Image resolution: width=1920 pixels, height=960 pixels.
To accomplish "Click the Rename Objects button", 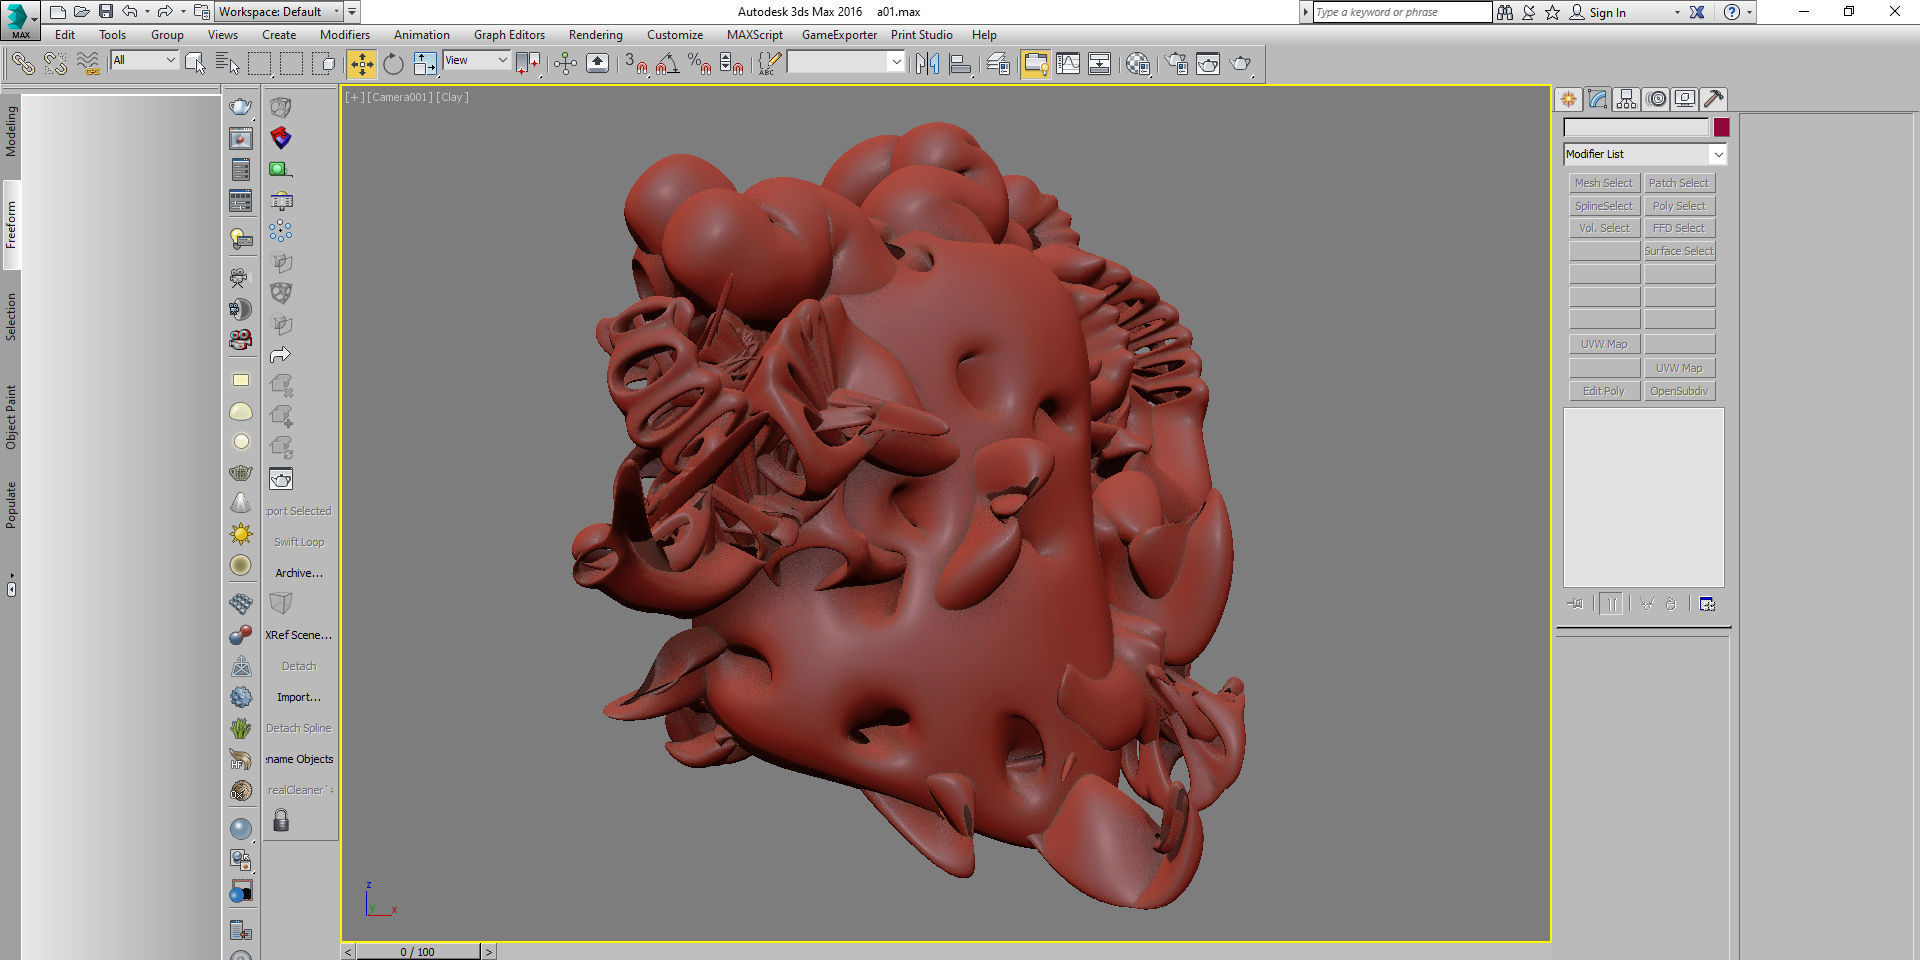I will (x=299, y=759).
